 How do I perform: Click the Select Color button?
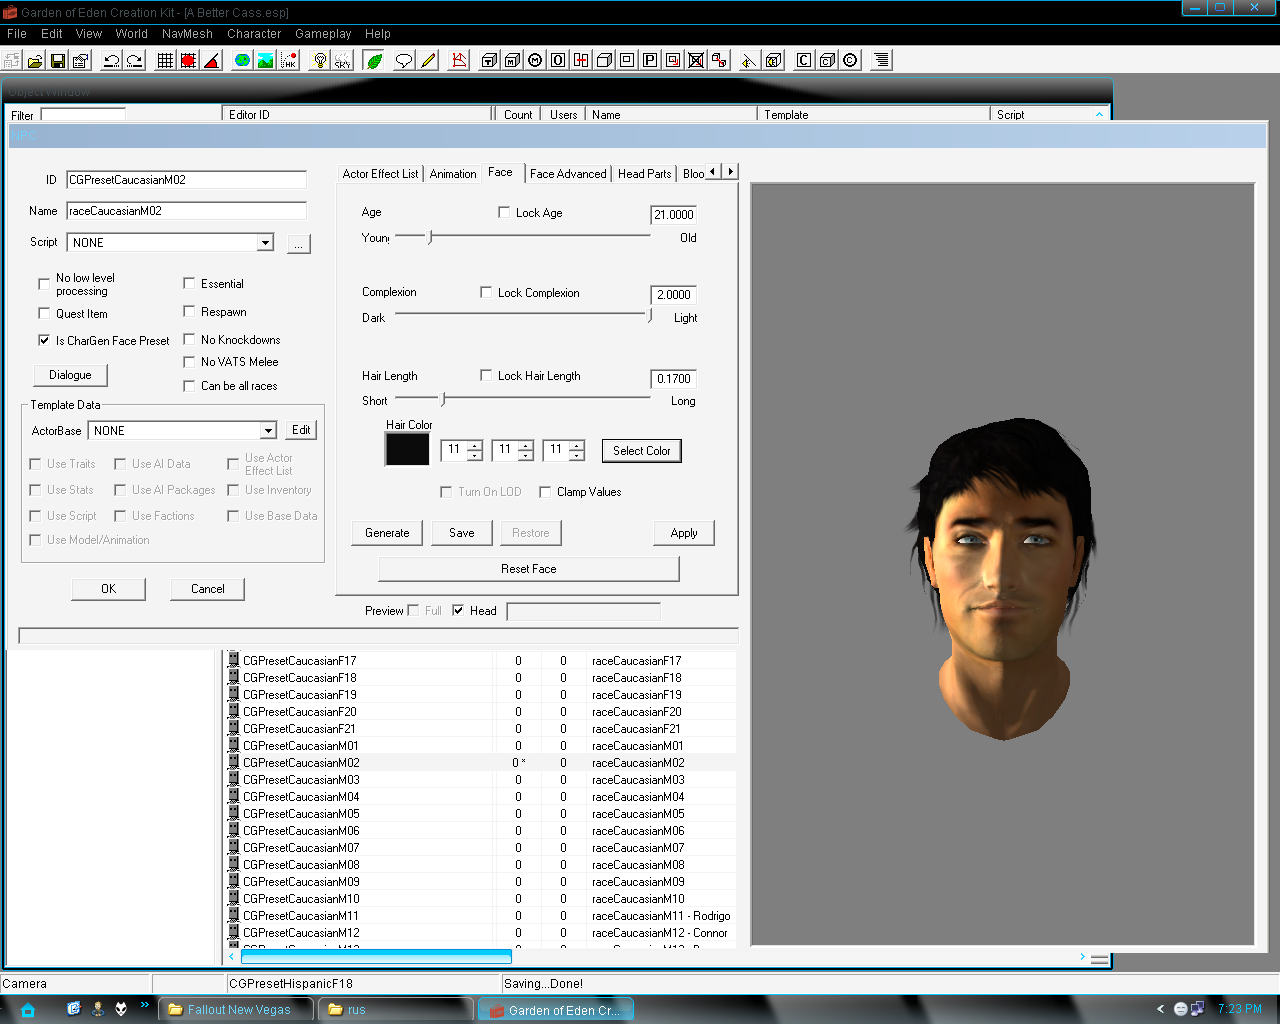[x=642, y=451]
